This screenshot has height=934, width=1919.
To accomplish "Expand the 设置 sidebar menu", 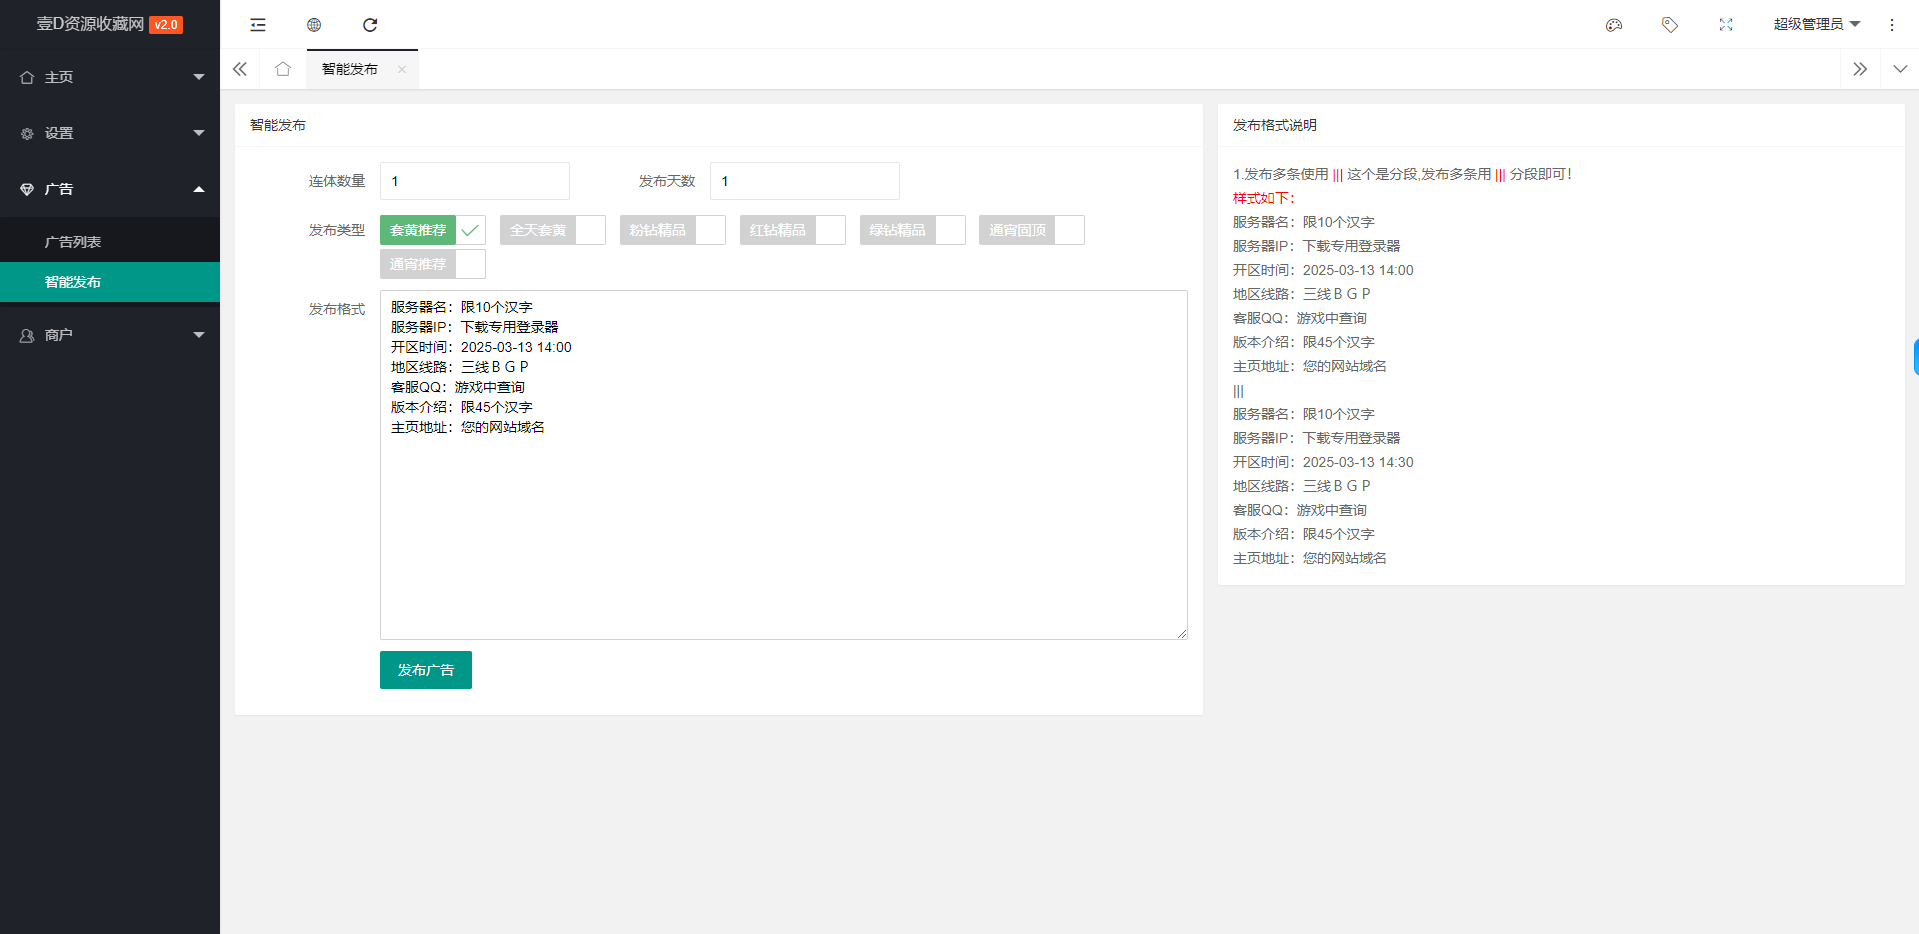I will (x=110, y=133).
